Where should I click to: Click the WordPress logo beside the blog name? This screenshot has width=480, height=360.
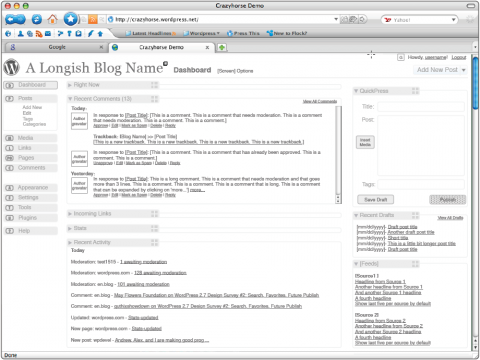pos(12,67)
